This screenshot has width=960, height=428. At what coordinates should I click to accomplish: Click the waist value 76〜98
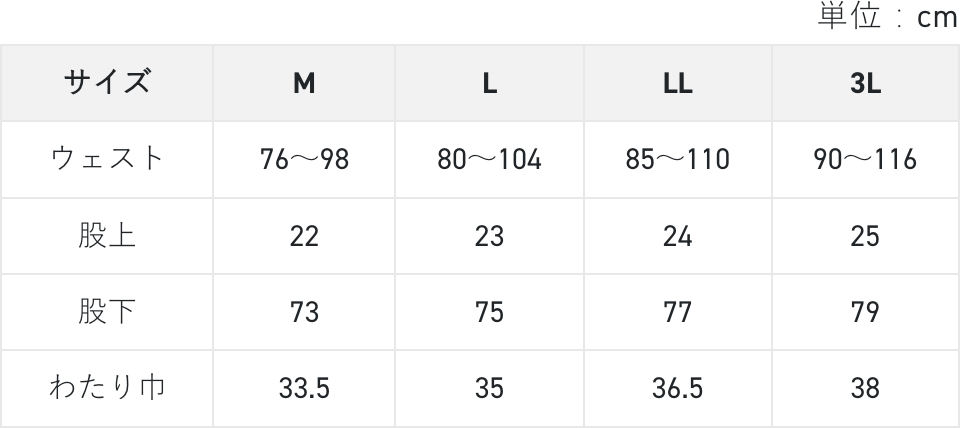point(304,160)
